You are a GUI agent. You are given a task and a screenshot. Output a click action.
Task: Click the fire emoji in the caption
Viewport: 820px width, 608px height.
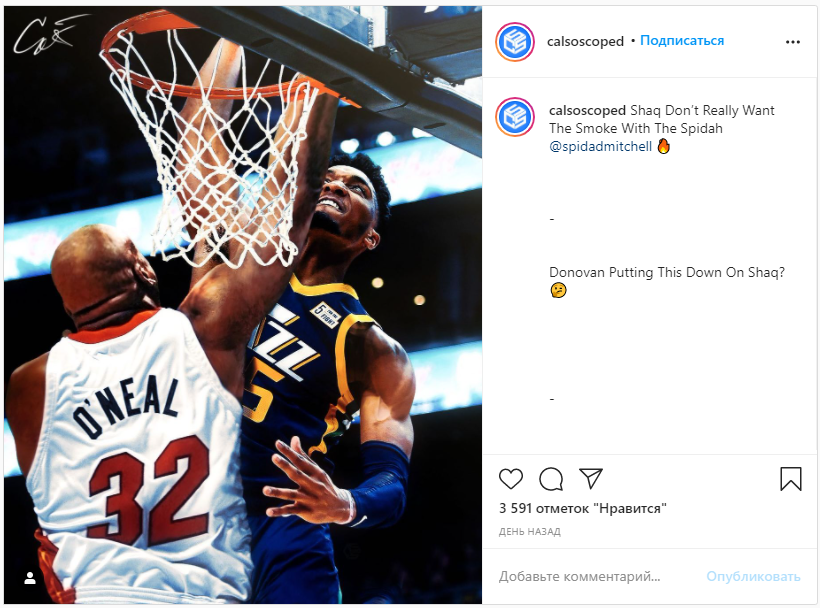pos(664,146)
